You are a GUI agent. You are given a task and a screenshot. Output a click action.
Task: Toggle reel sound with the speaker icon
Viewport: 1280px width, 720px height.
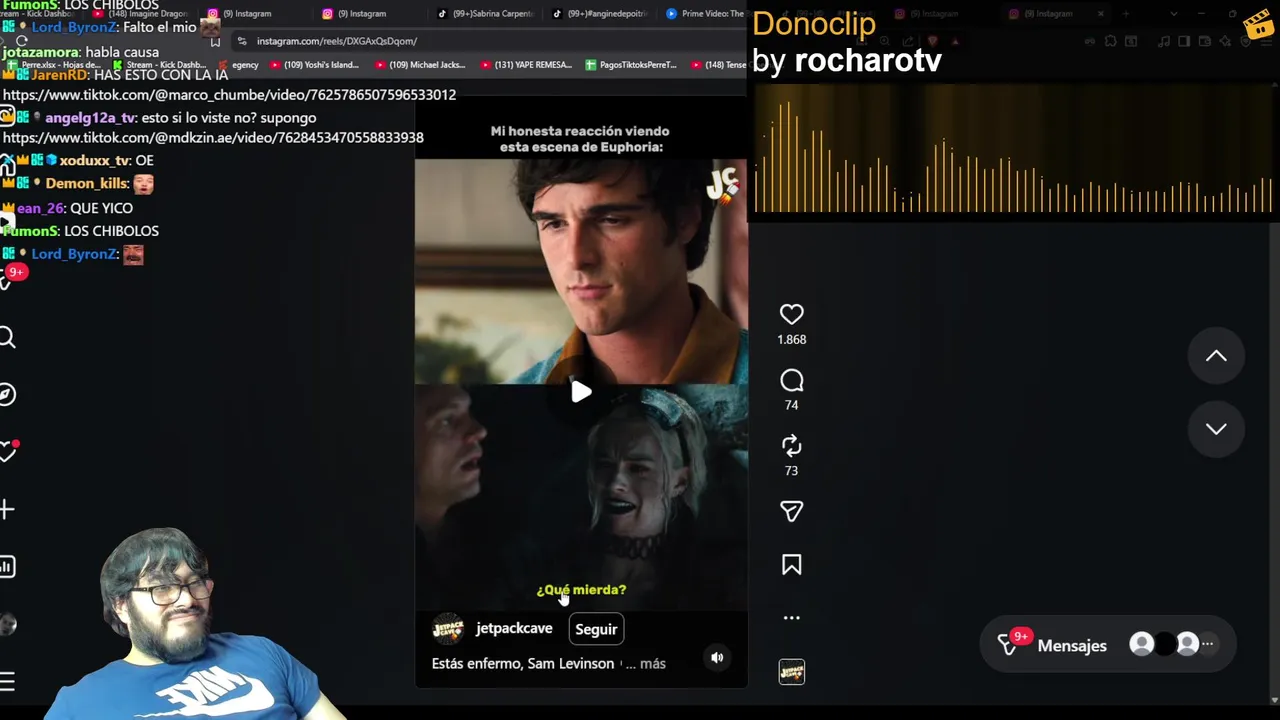(717, 657)
